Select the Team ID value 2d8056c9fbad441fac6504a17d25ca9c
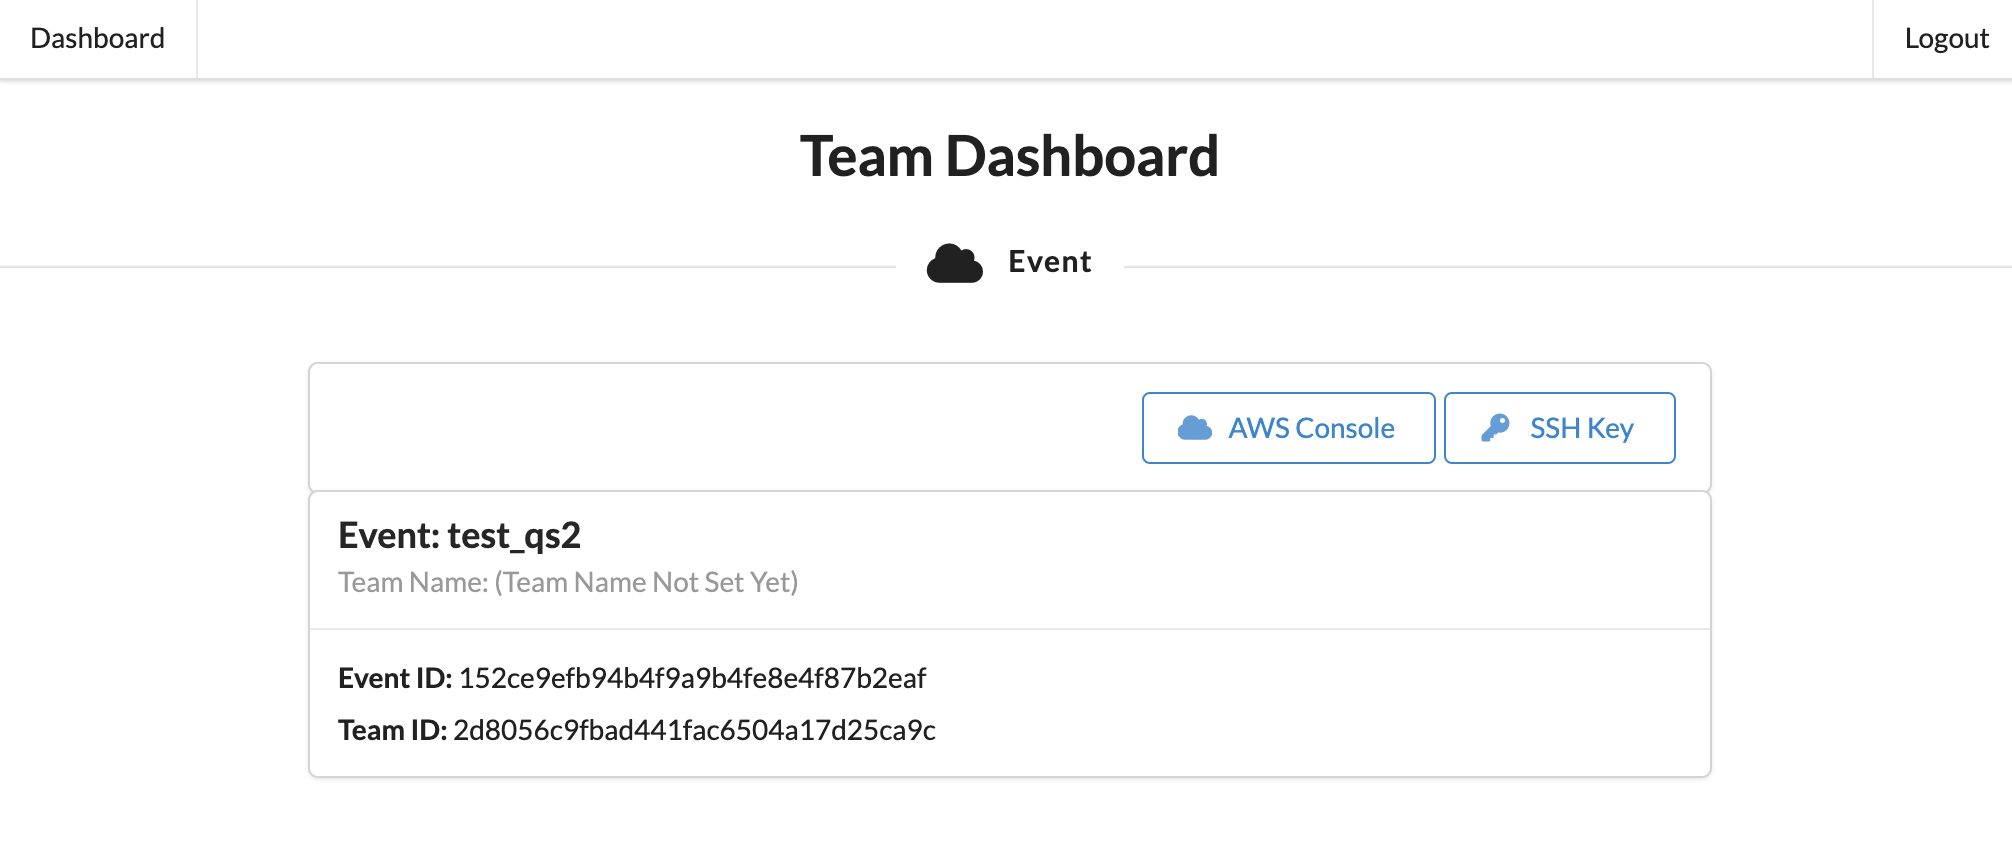The width and height of the screenshot is (2012, 842). (x=694, y=730)
